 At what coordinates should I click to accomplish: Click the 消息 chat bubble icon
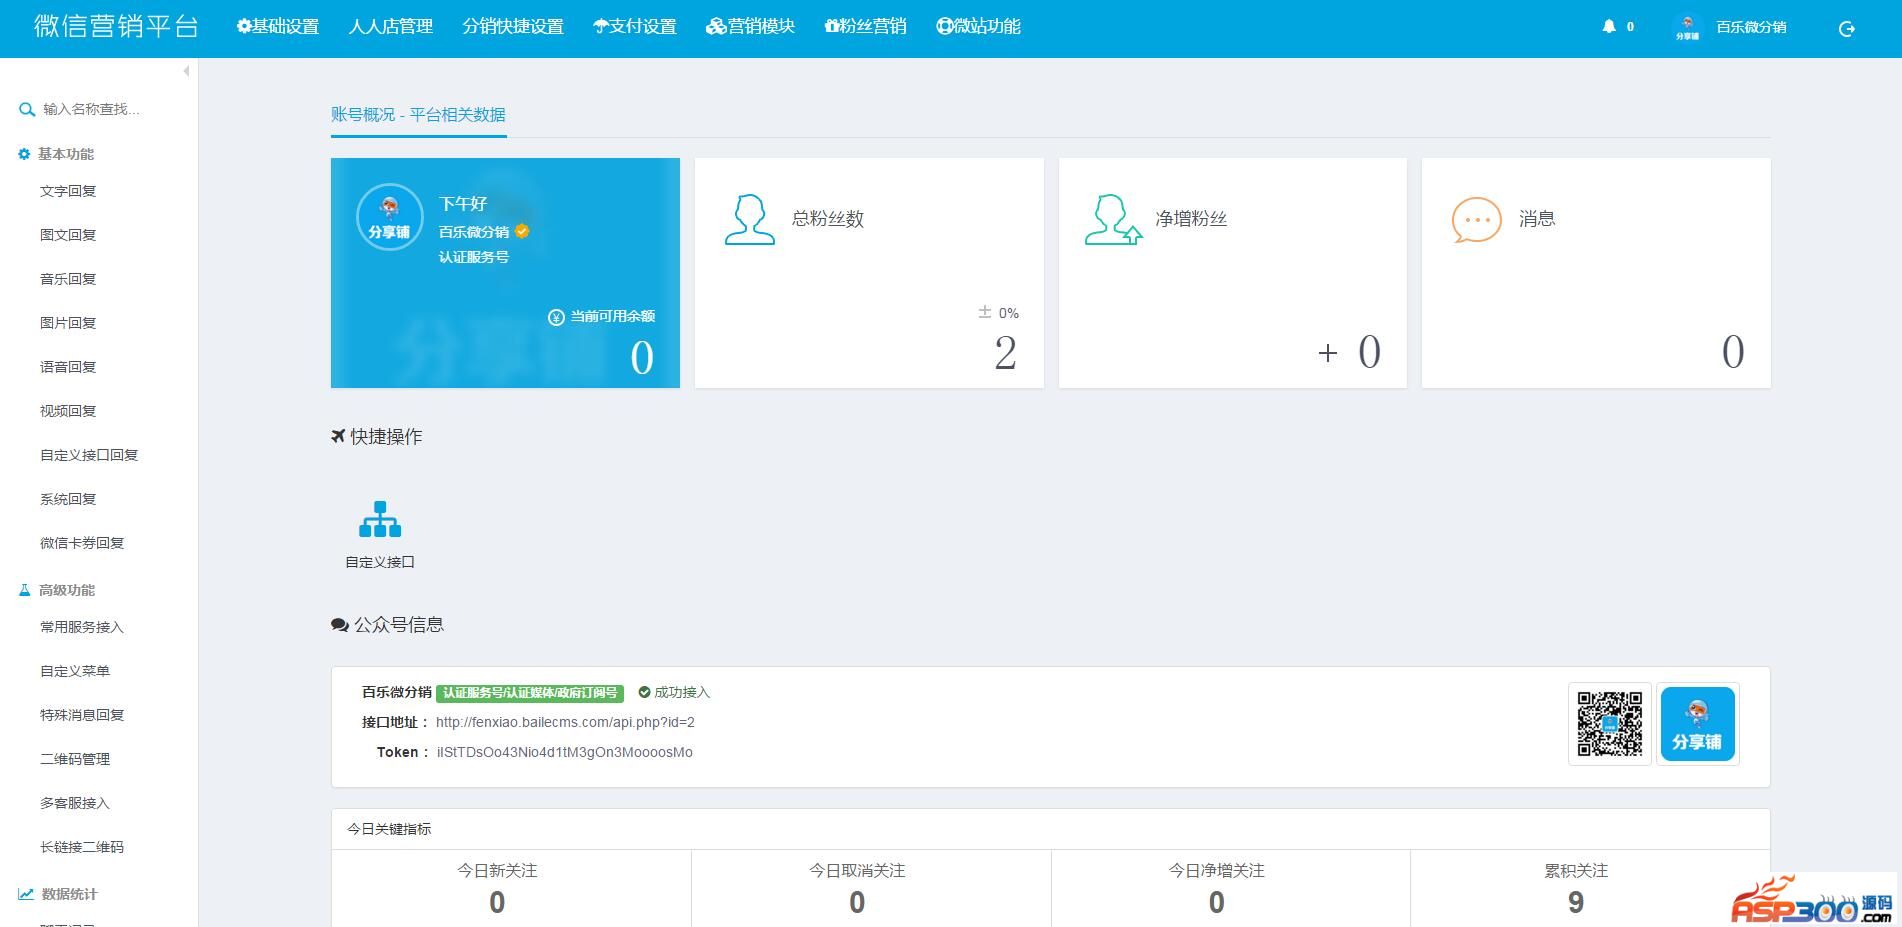pyautogui.click(x=1476, y=220)
